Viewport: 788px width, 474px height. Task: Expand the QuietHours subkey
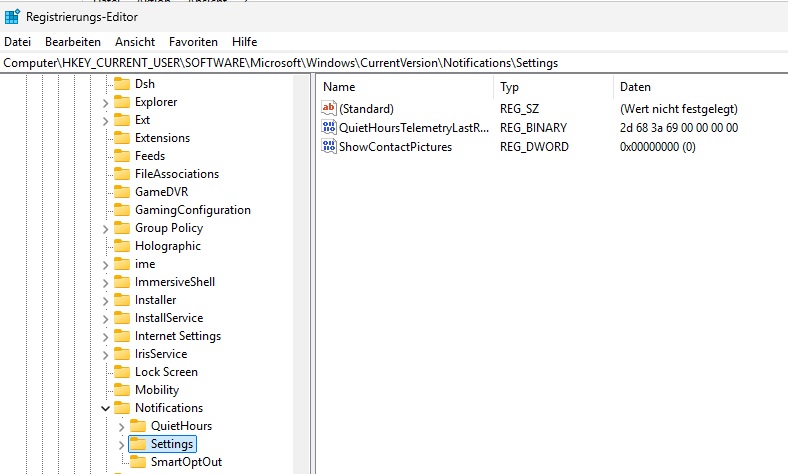121,427
